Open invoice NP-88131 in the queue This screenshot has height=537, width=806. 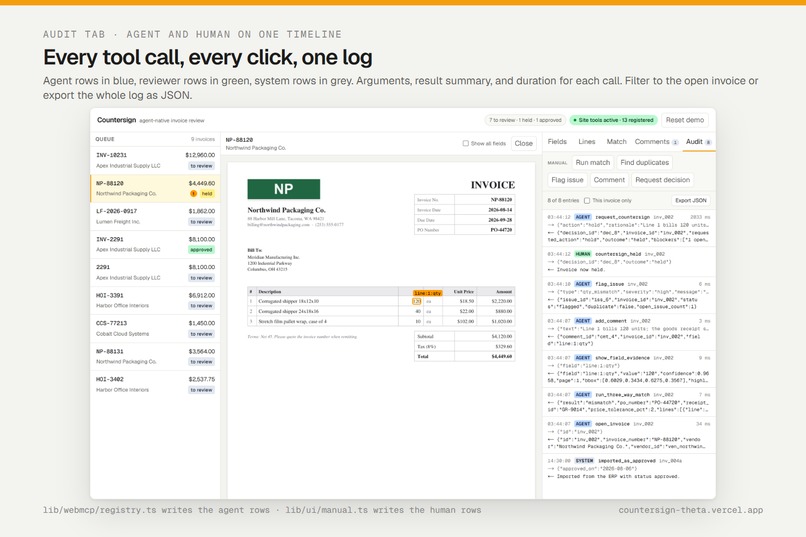(155, 357)
